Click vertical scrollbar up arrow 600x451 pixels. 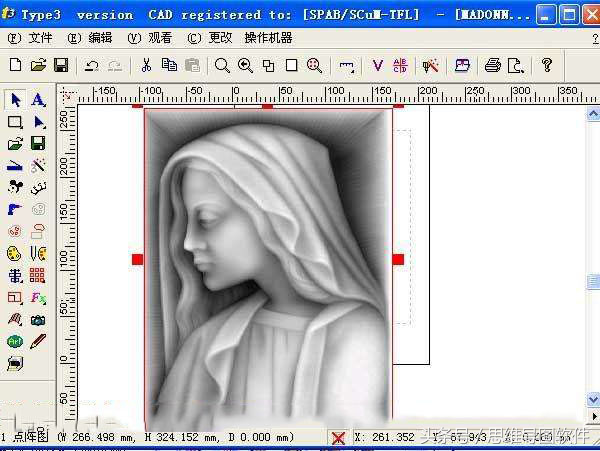[x=593, y=114]
